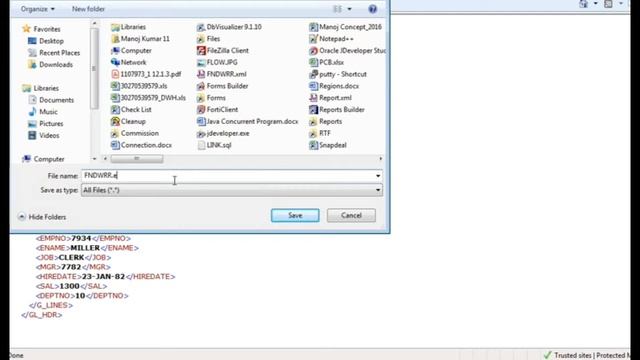Select the Forms Builder shortcut icon

(201, 86)
